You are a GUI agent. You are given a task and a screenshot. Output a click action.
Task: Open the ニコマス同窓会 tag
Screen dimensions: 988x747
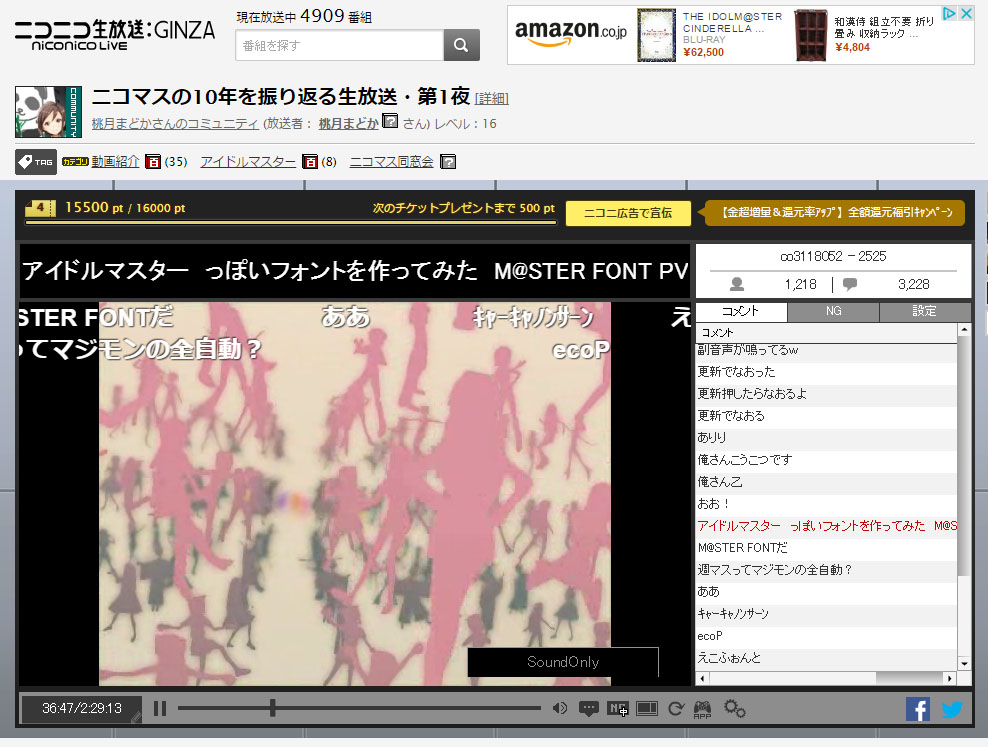[391, 162]
